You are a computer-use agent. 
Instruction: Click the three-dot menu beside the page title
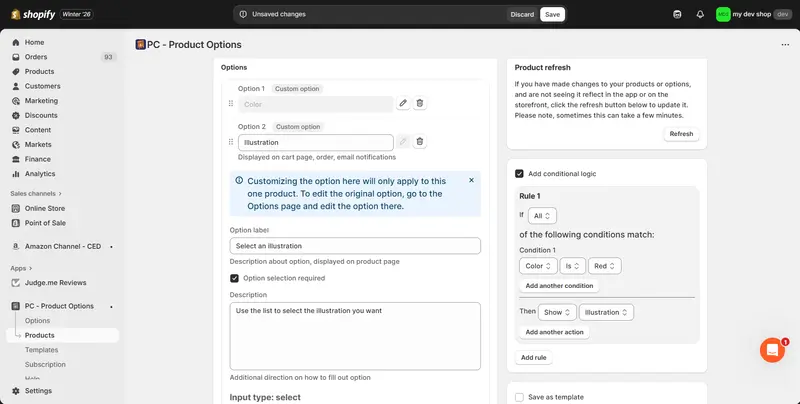[x=784, y=45]
